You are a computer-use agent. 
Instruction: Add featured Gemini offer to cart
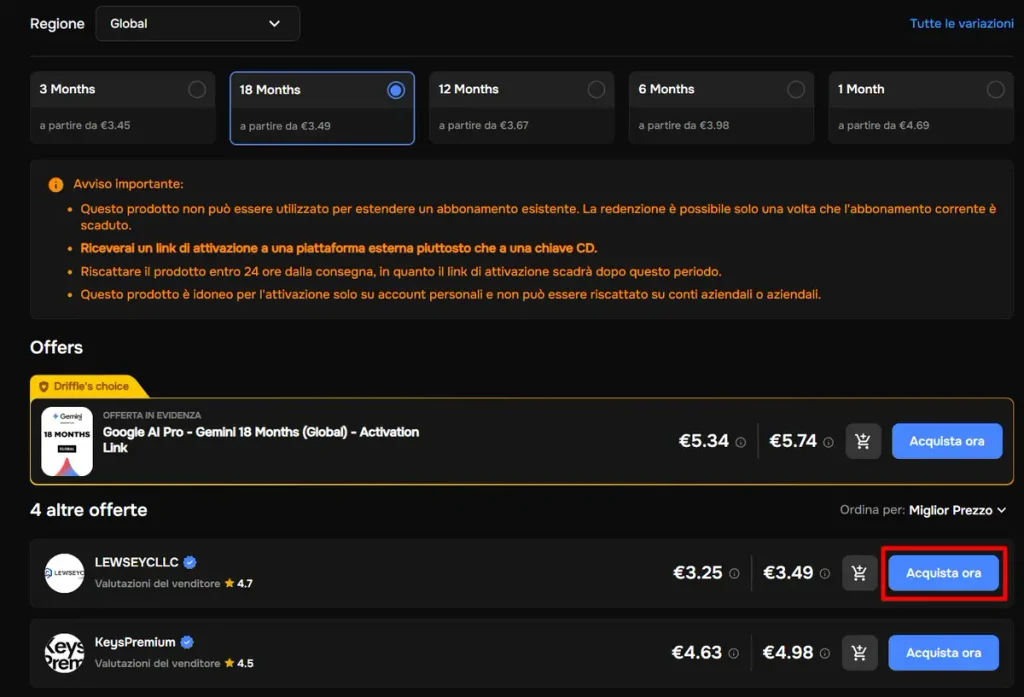pyautogui.click(x=863, y=442)
